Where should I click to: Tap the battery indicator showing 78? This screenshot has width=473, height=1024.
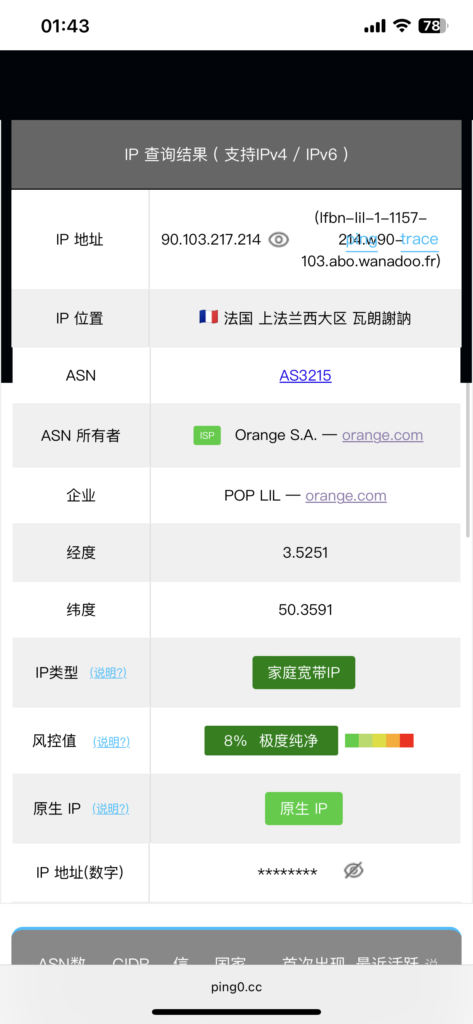434,25
